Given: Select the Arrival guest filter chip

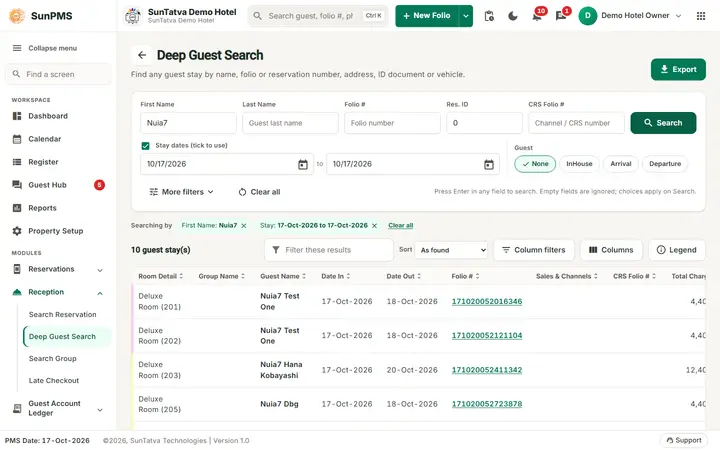Looking at the screenshot, I should point(621,164).
